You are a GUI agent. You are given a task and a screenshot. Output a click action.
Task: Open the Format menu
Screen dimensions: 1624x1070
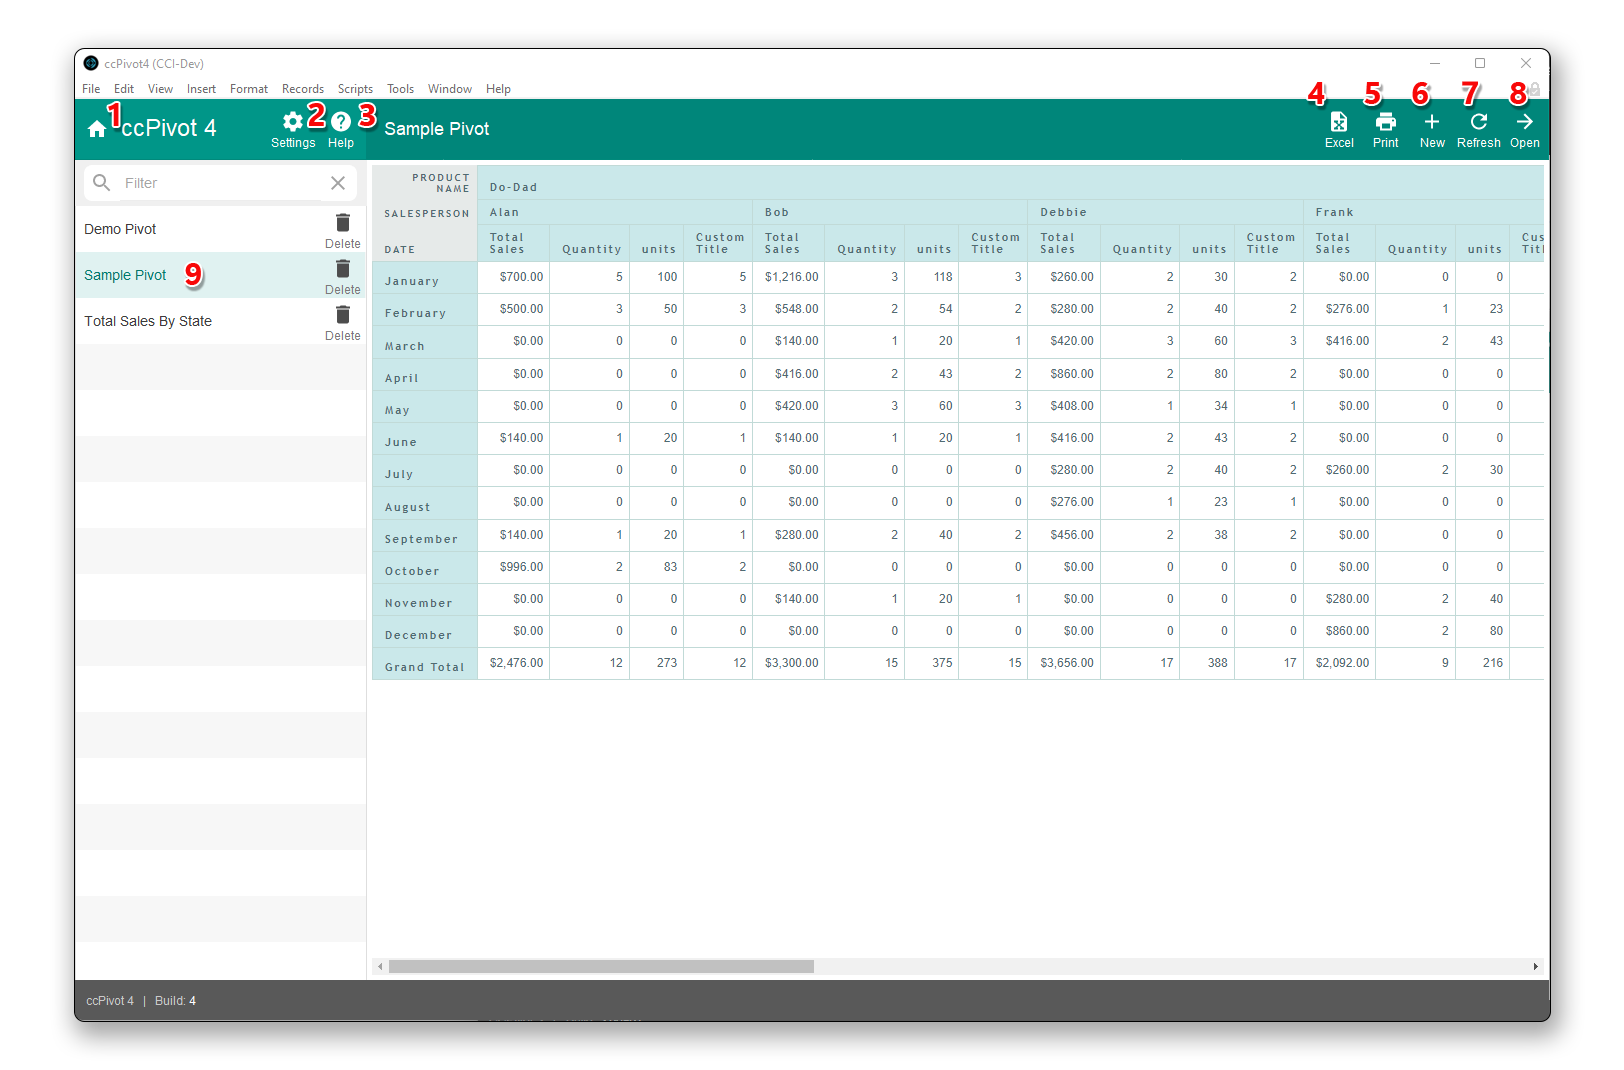click(x=249, y=89)
